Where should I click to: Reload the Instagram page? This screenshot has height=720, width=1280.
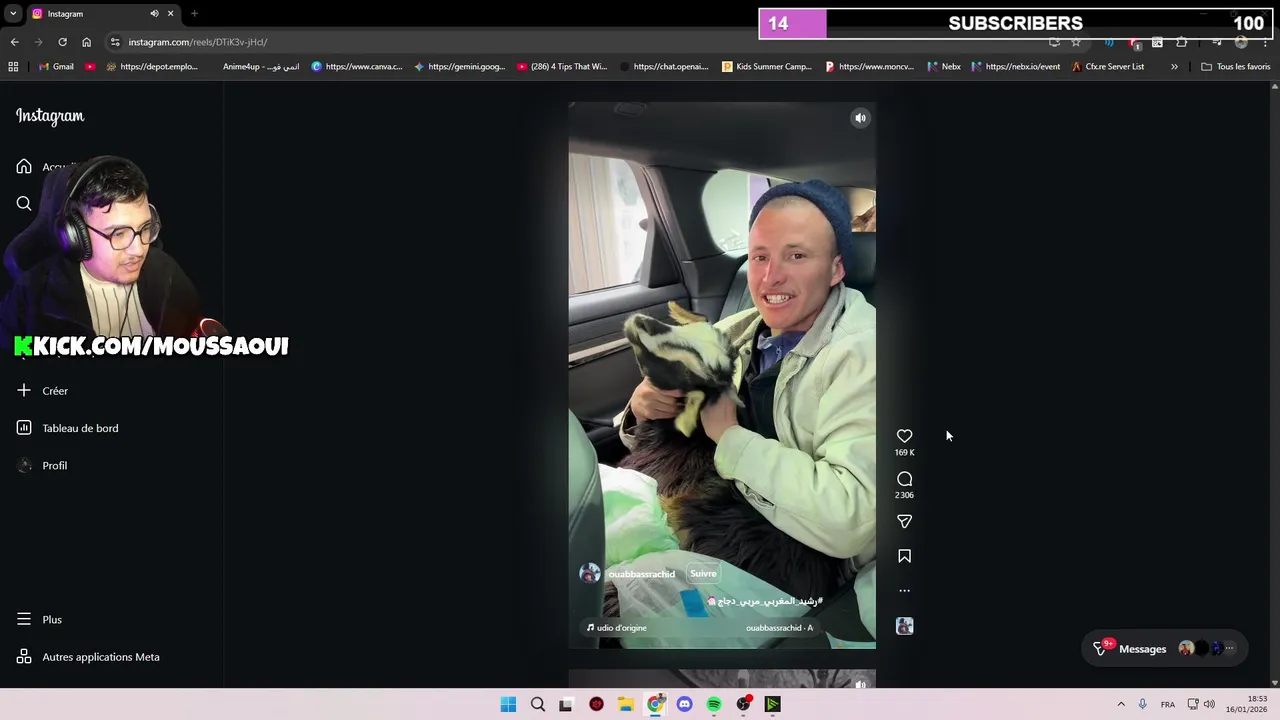click(x=62, y=42)
